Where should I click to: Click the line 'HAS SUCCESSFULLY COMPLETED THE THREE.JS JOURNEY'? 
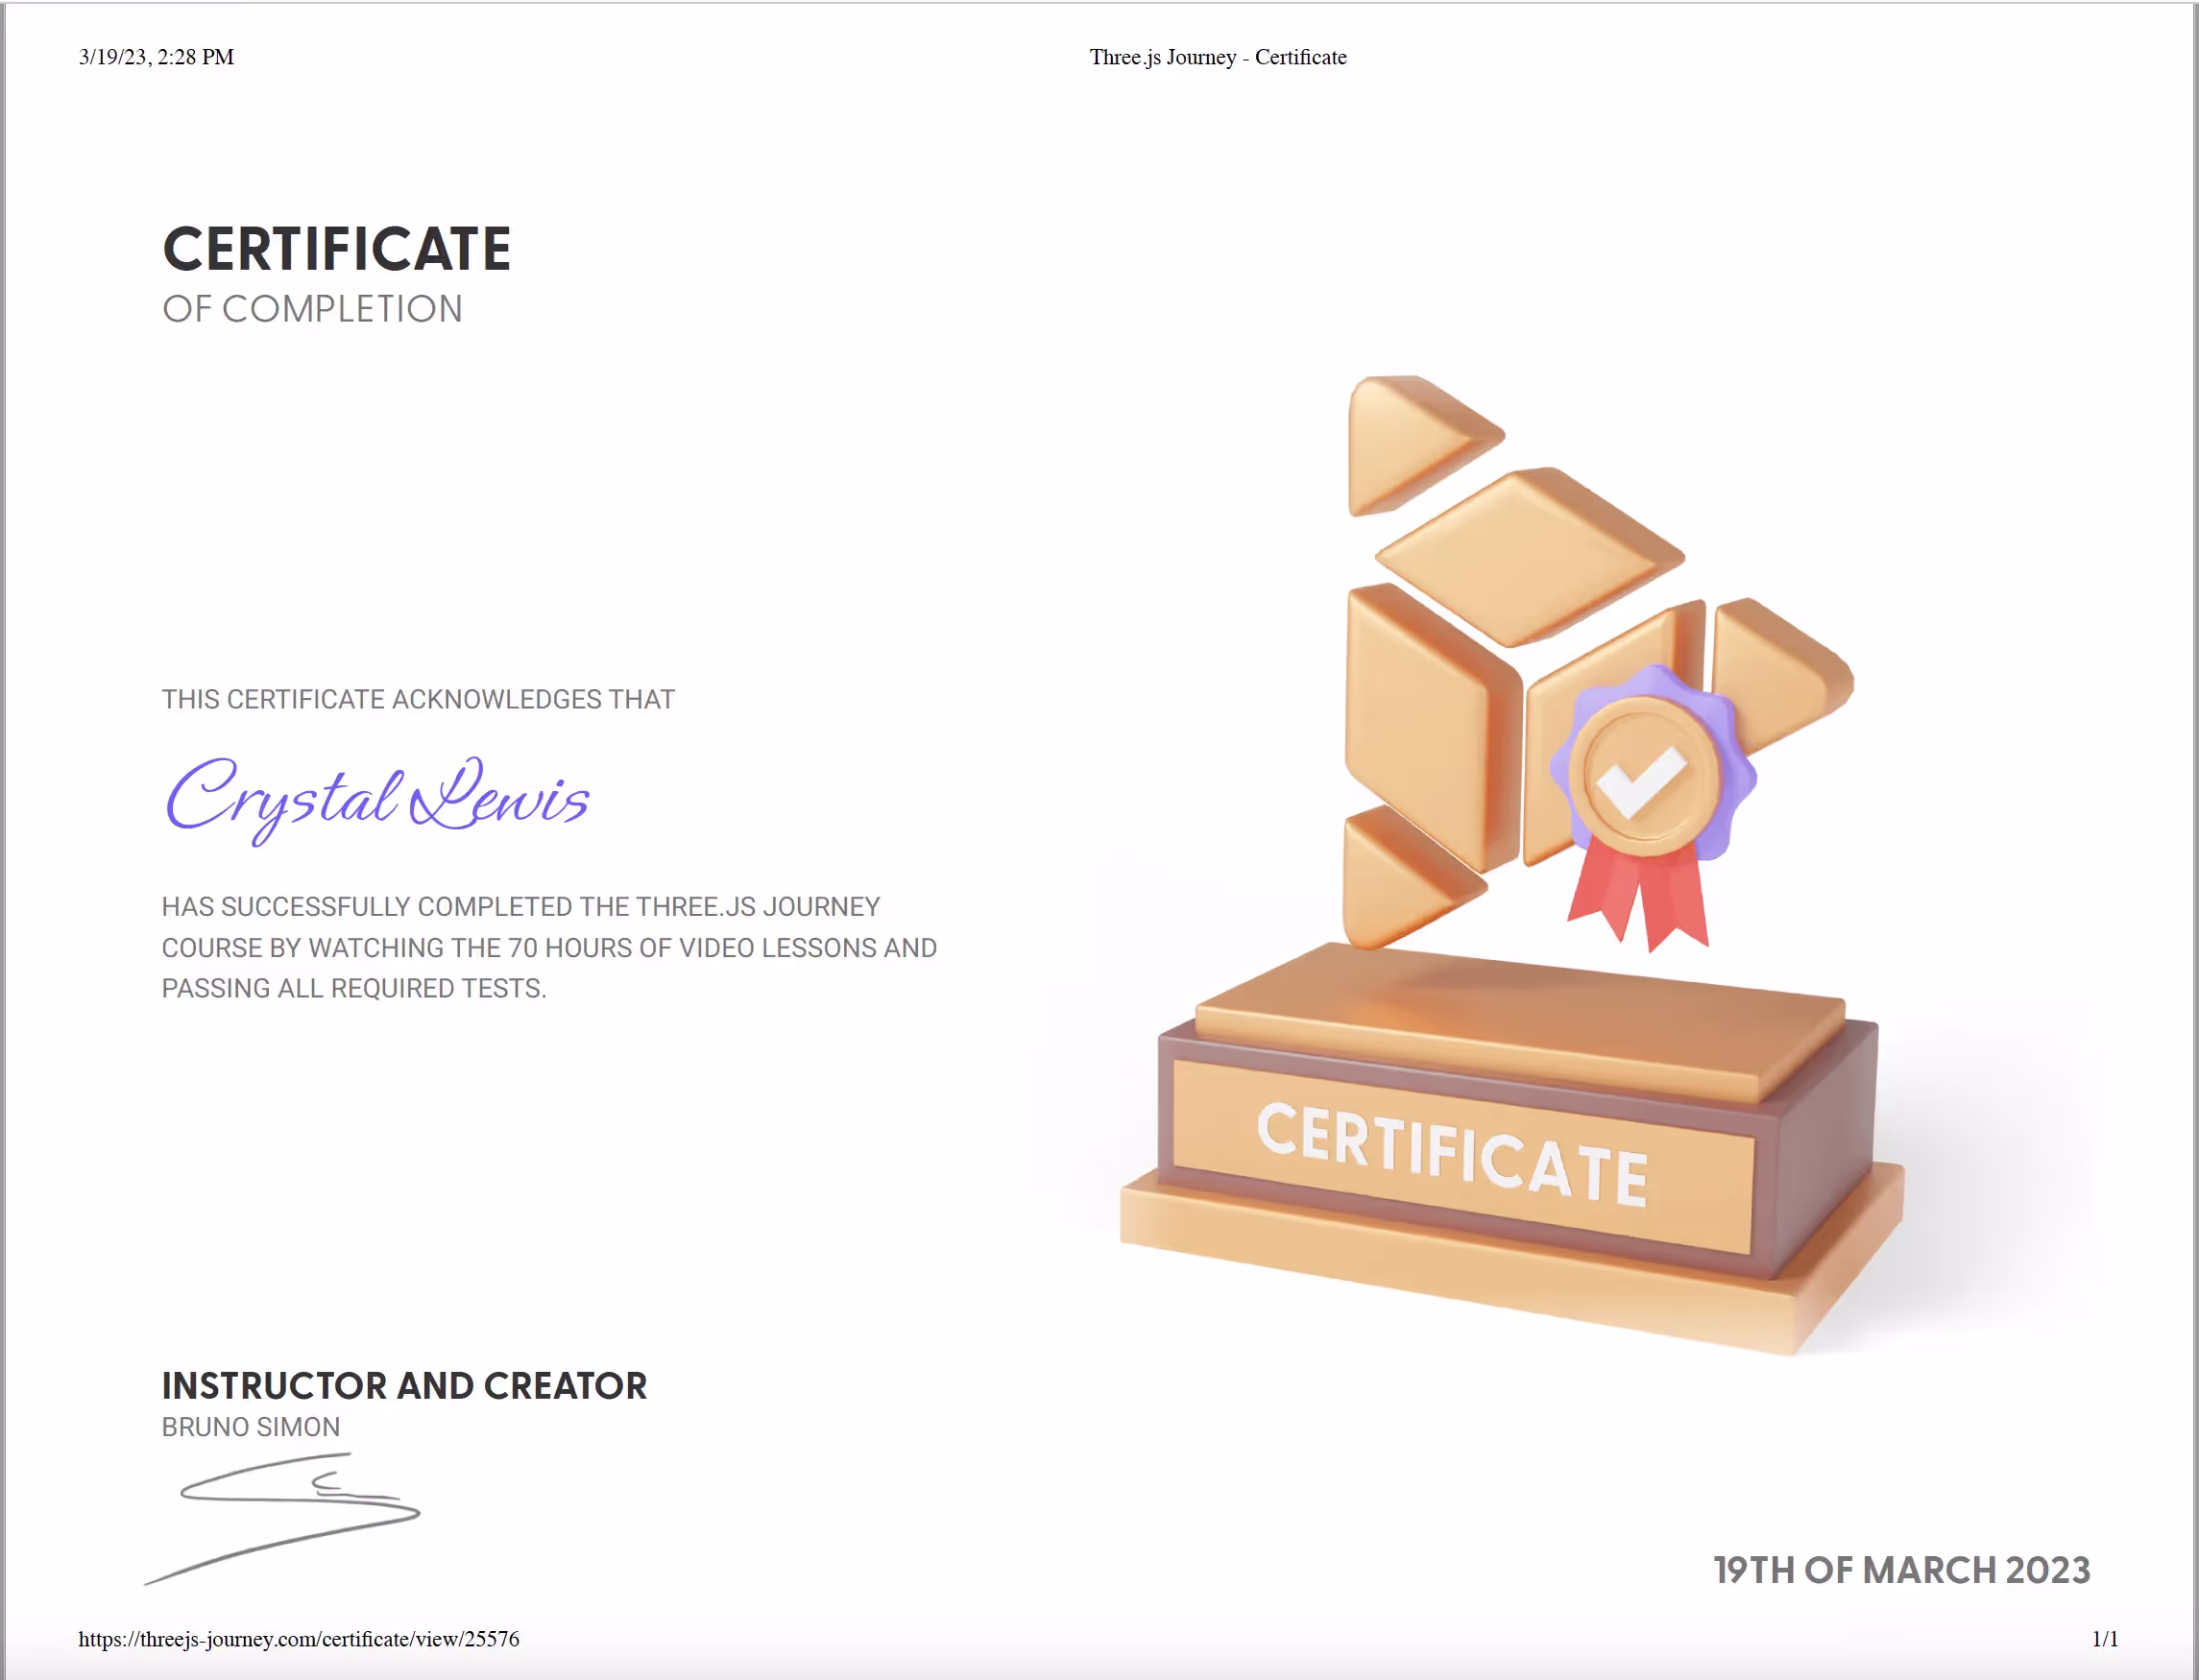coord(520,906)
